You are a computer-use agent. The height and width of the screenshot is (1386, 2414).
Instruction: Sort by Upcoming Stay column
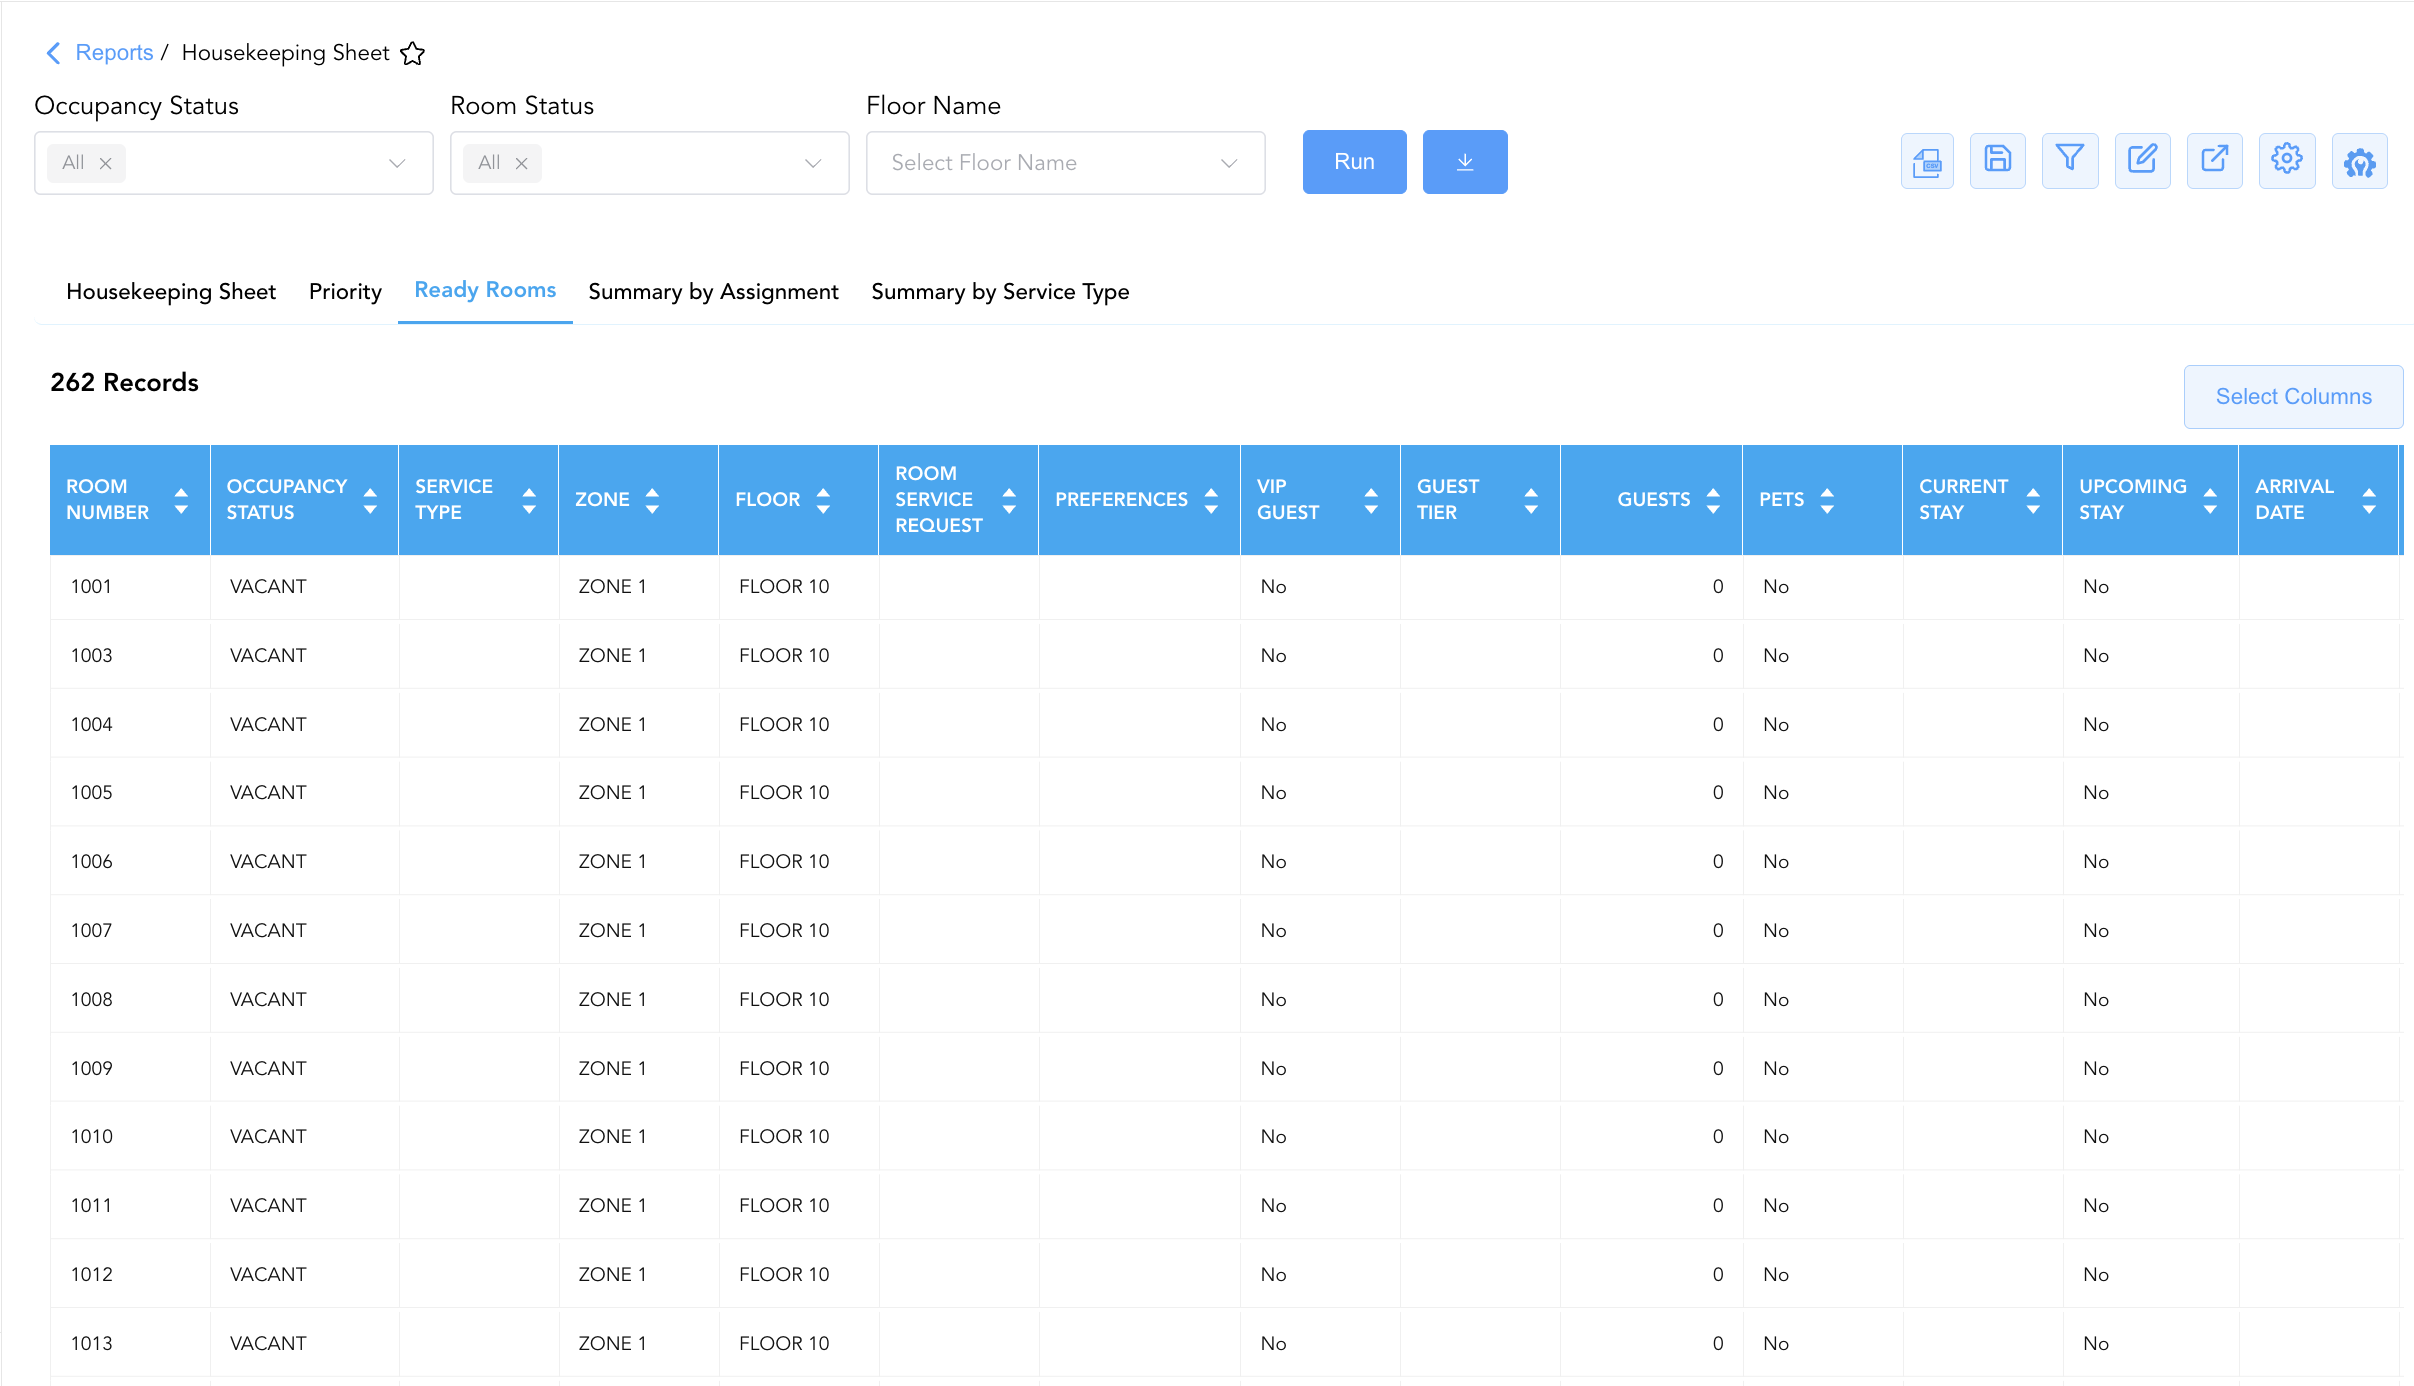point(2210,500)
